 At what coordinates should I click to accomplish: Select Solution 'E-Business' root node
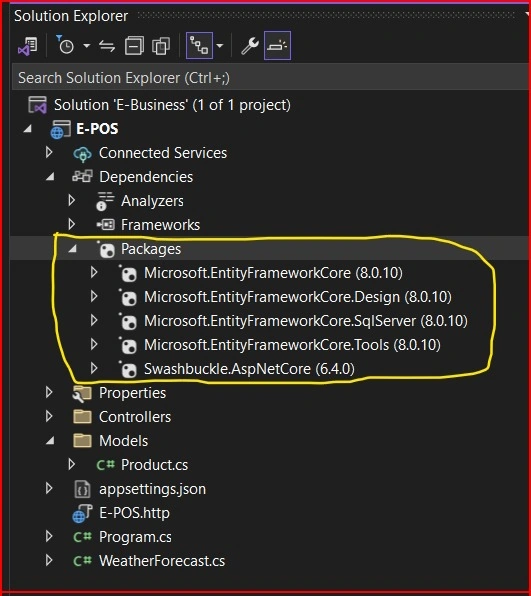(x=172, y=105)
